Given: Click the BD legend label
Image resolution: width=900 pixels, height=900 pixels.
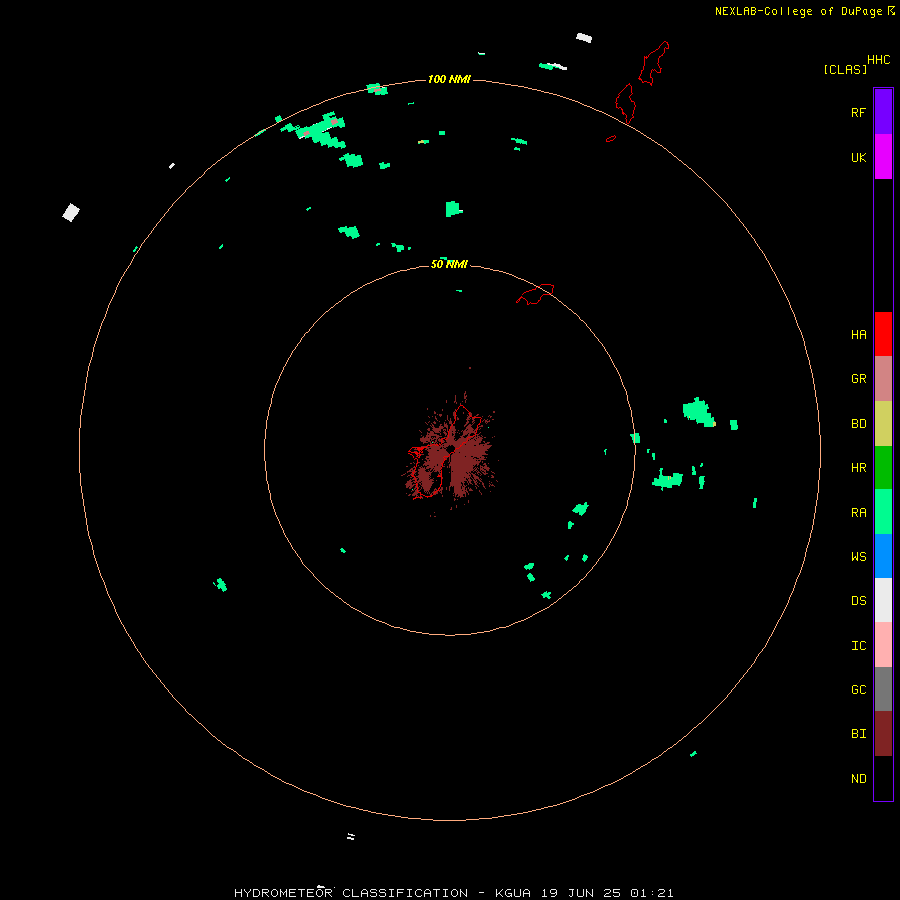Looking at the screenshot, I should pos(858,424).
